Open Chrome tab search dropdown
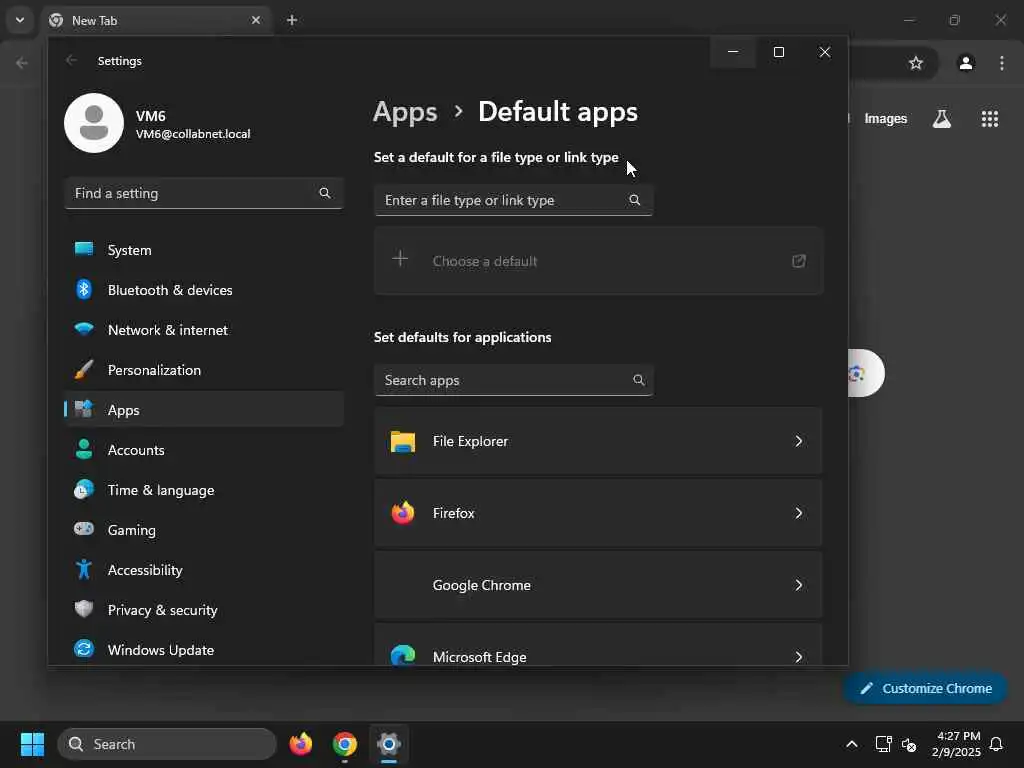The image size is (1024, 768). tap(20, 20)
